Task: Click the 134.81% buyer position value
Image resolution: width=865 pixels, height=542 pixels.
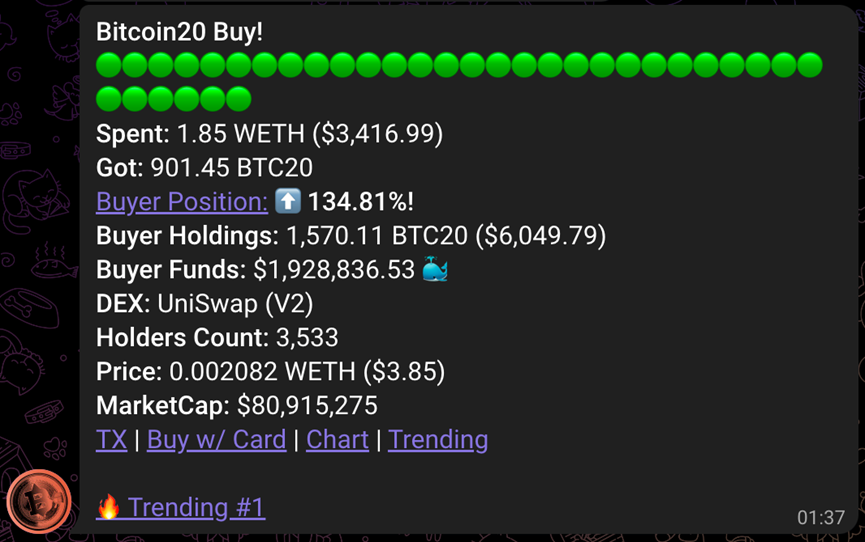Action: [361, 202]
